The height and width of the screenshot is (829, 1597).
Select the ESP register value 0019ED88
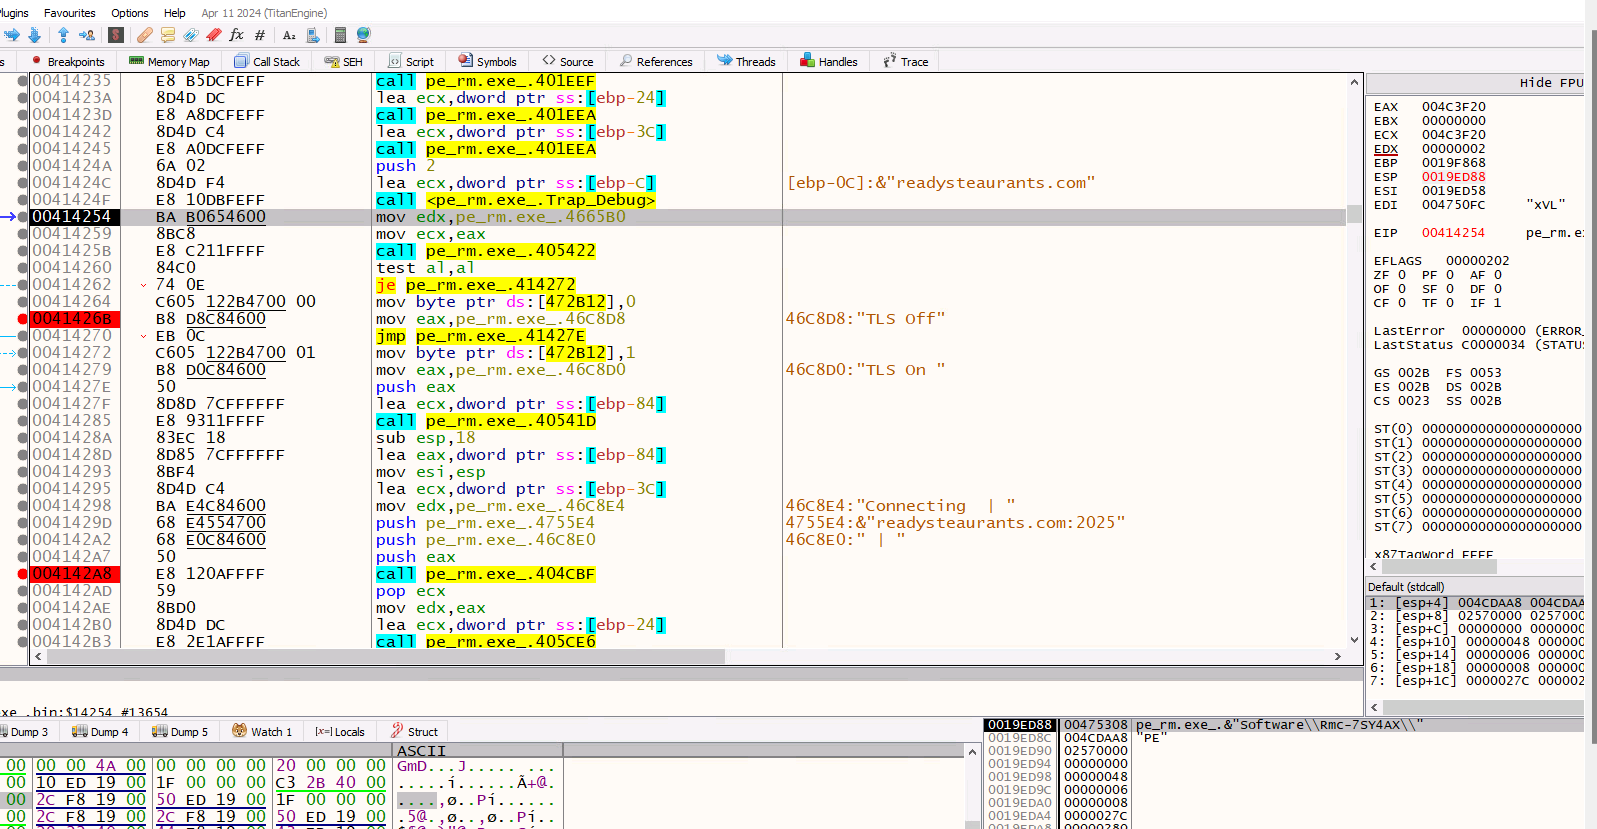1454,177
